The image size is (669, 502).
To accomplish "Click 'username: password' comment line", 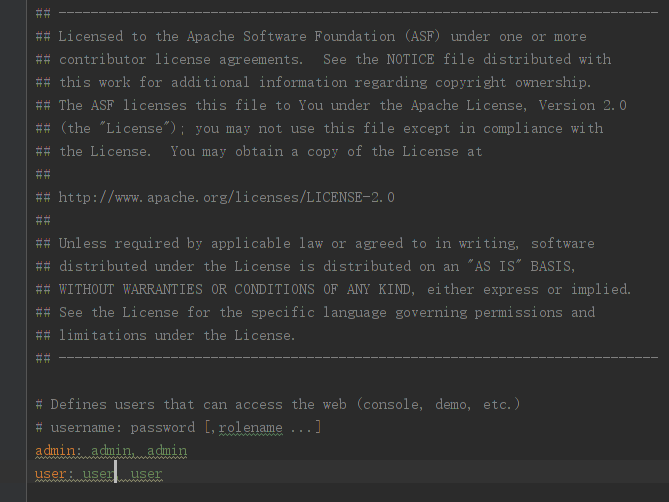I will pyautogui.click(x=178, y=427).
